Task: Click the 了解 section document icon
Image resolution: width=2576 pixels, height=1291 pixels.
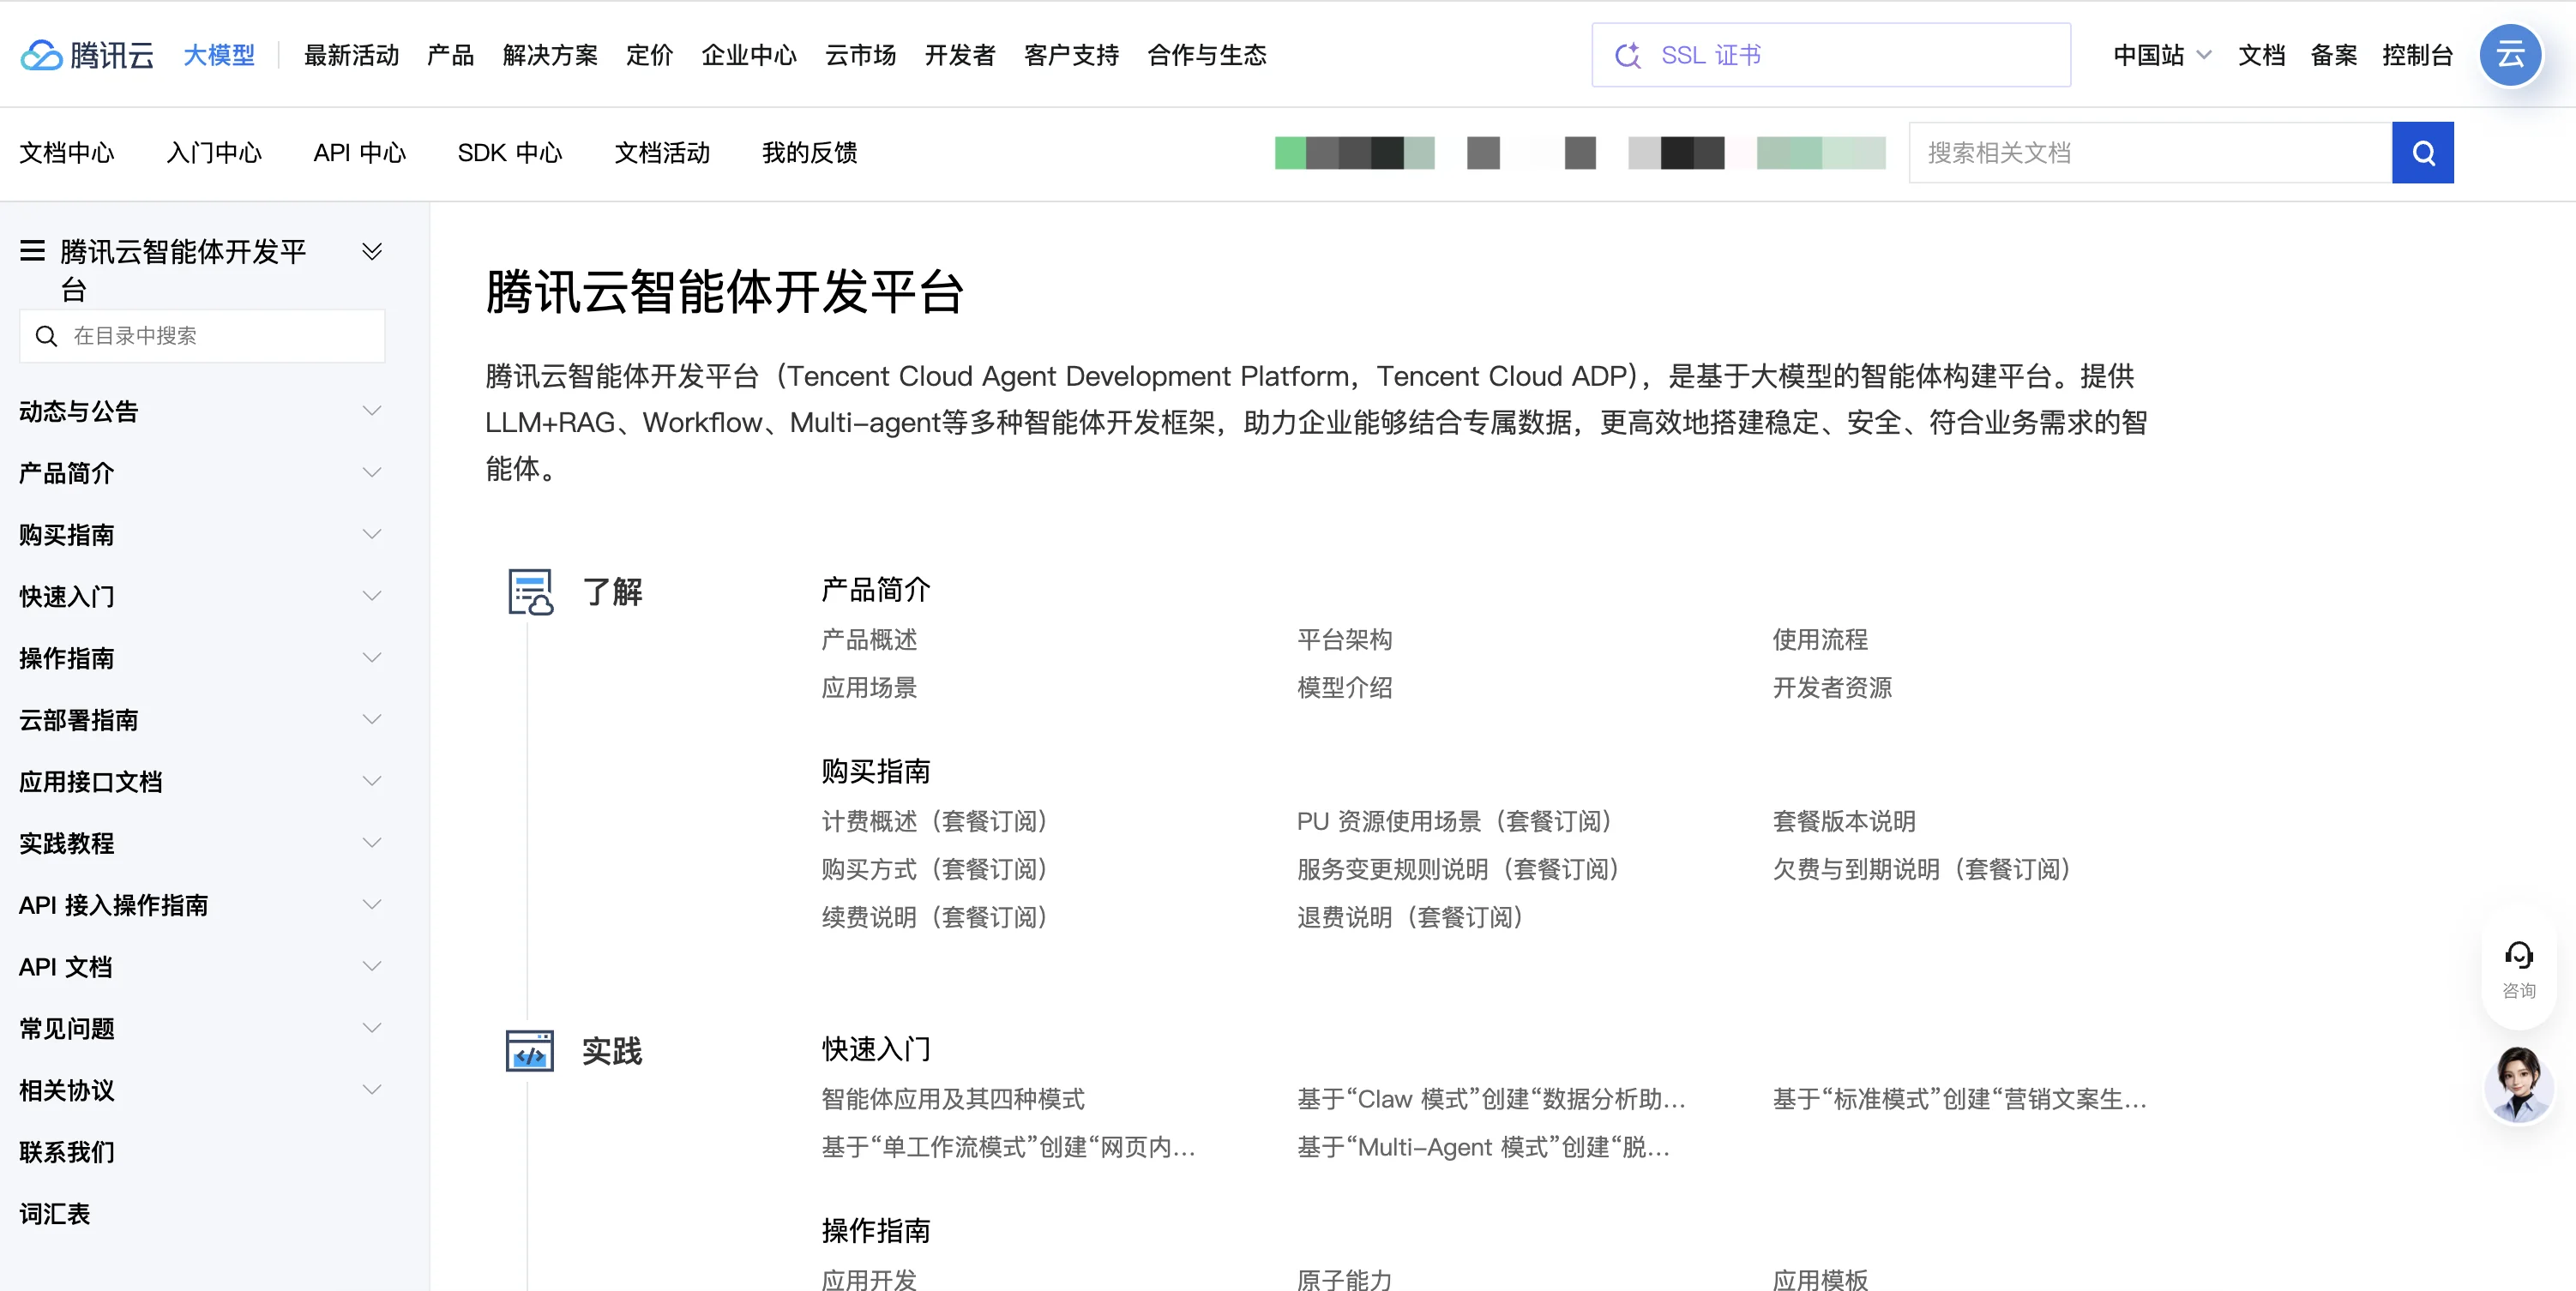Action: point(530,592)
